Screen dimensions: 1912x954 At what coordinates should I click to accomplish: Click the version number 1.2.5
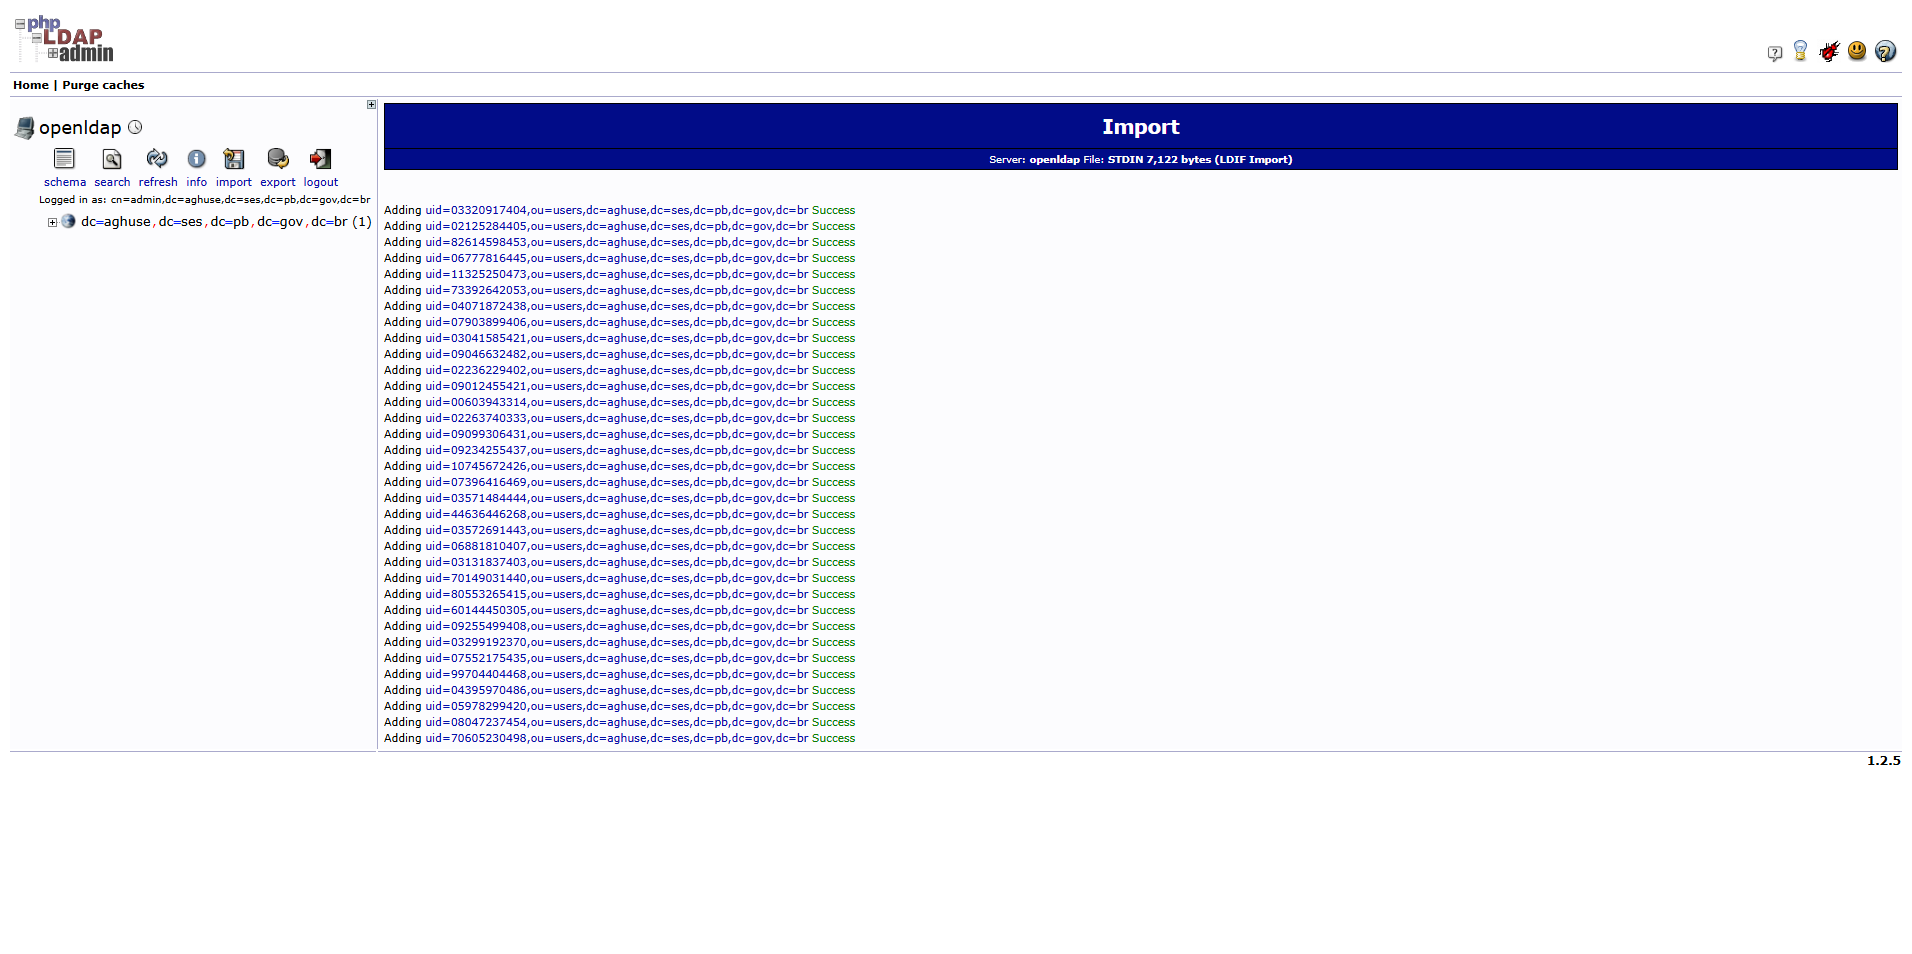click(1883, 761)
